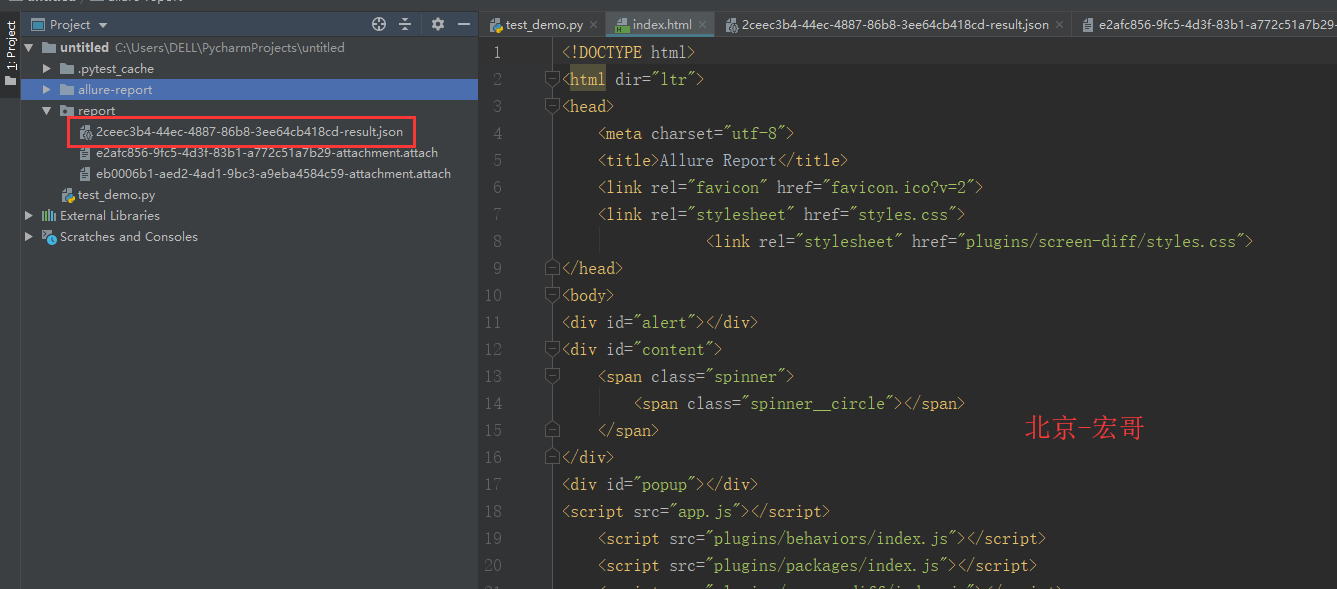Expand the .pytest_cache folder
The height and width of the screenshot is (589, 1337).
click(46, 69)
